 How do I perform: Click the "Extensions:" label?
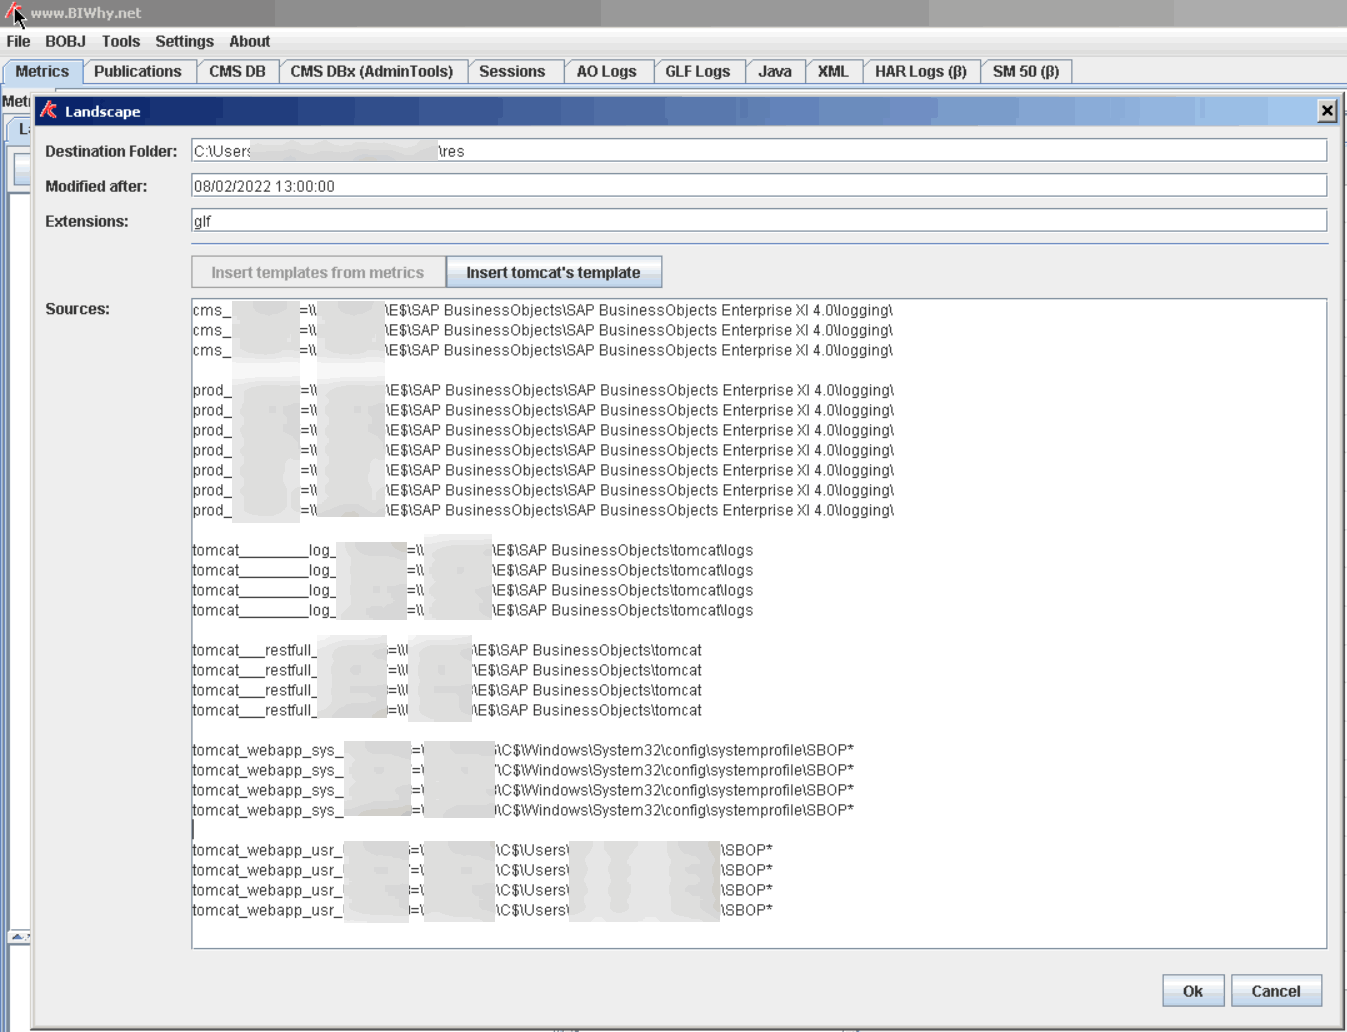87,221
